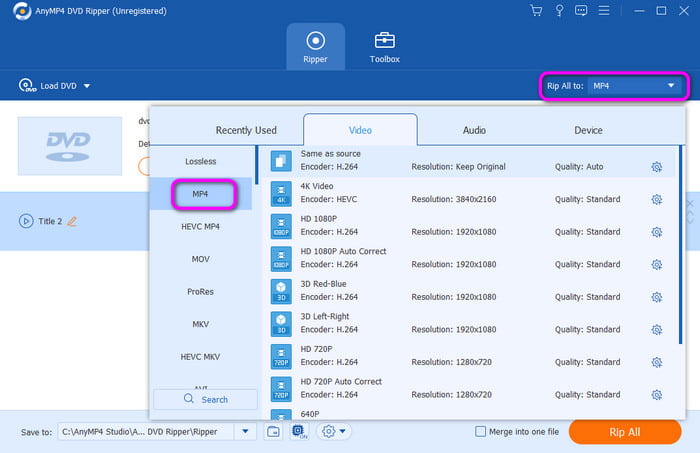
Task: Open settings gear for HD 1080P
Action: pyautogui.click(x=656, y=232)
